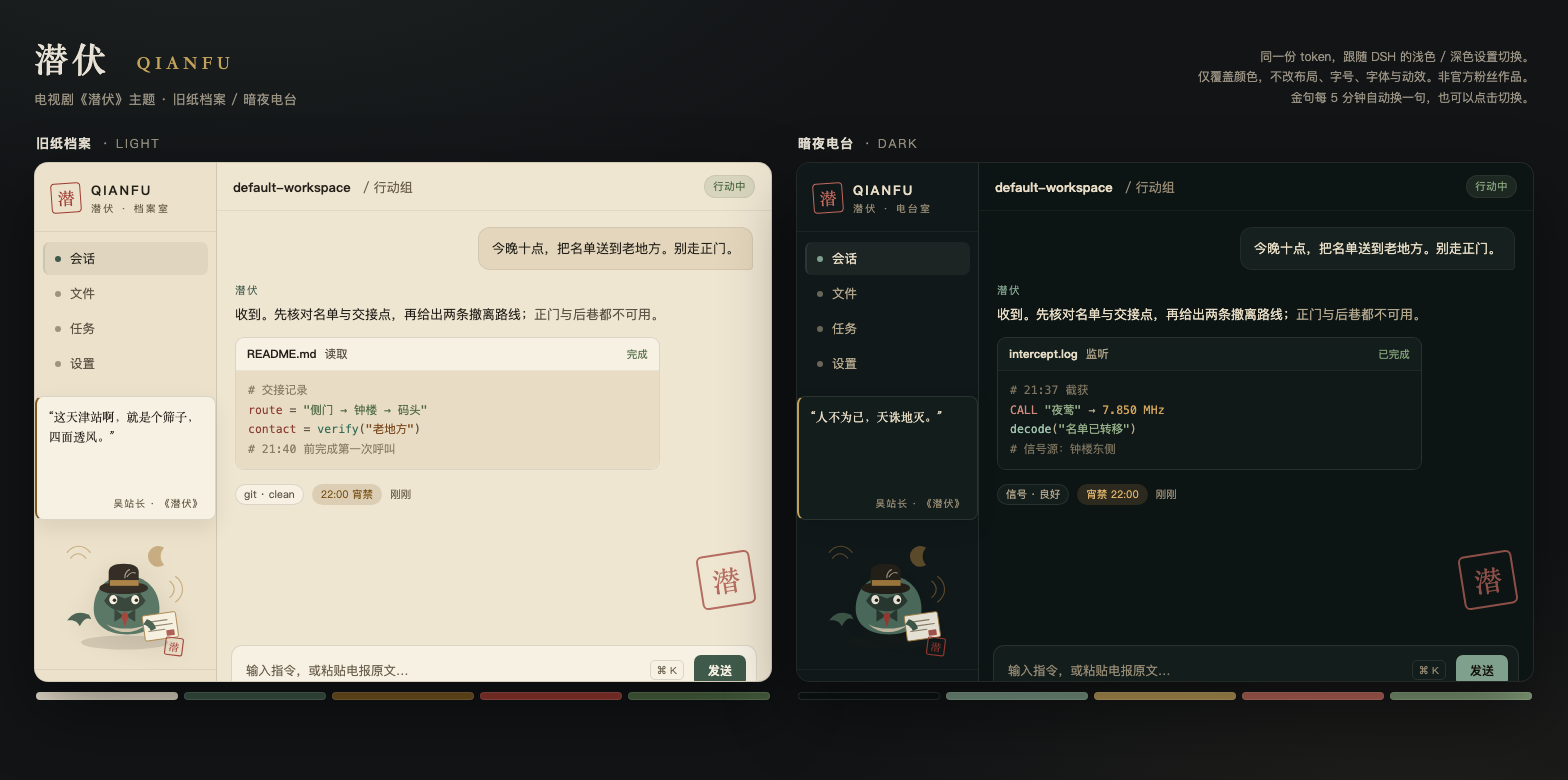1568x780 pixels.
Task: Switch quote by clicking 人不为己 card
Action: (887, 458)
